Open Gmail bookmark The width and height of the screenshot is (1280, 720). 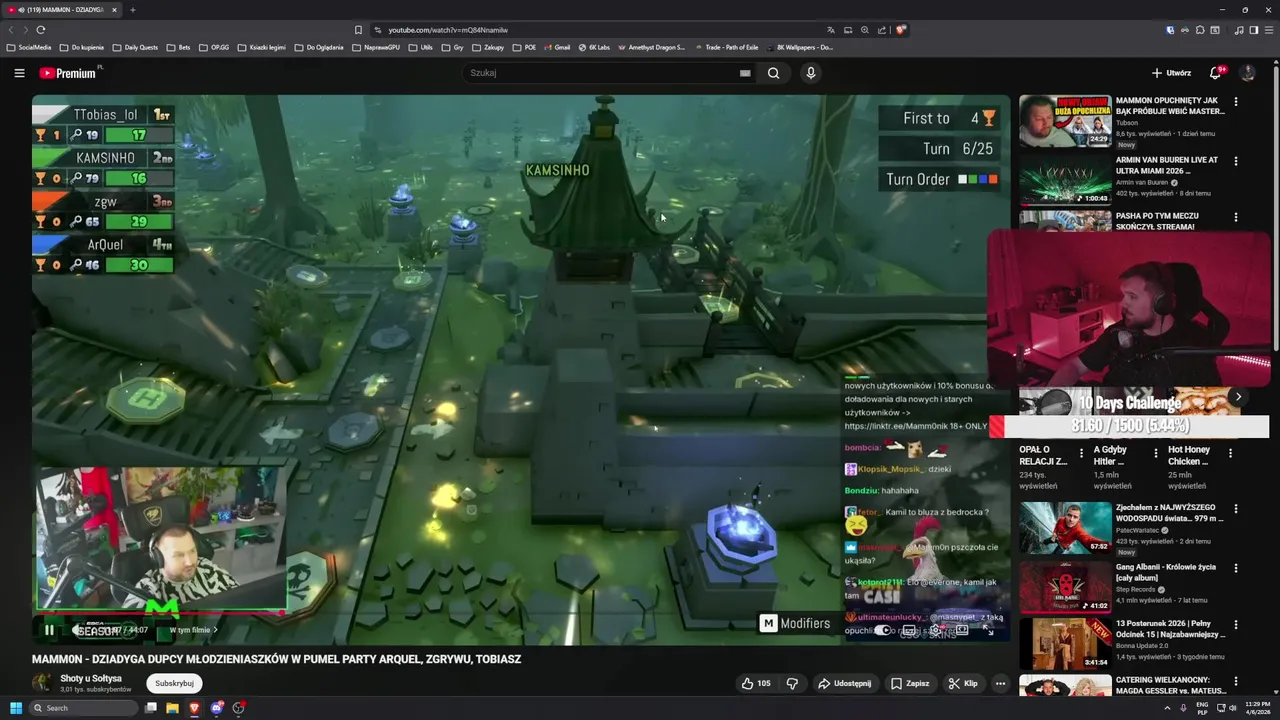coord(555,47)
